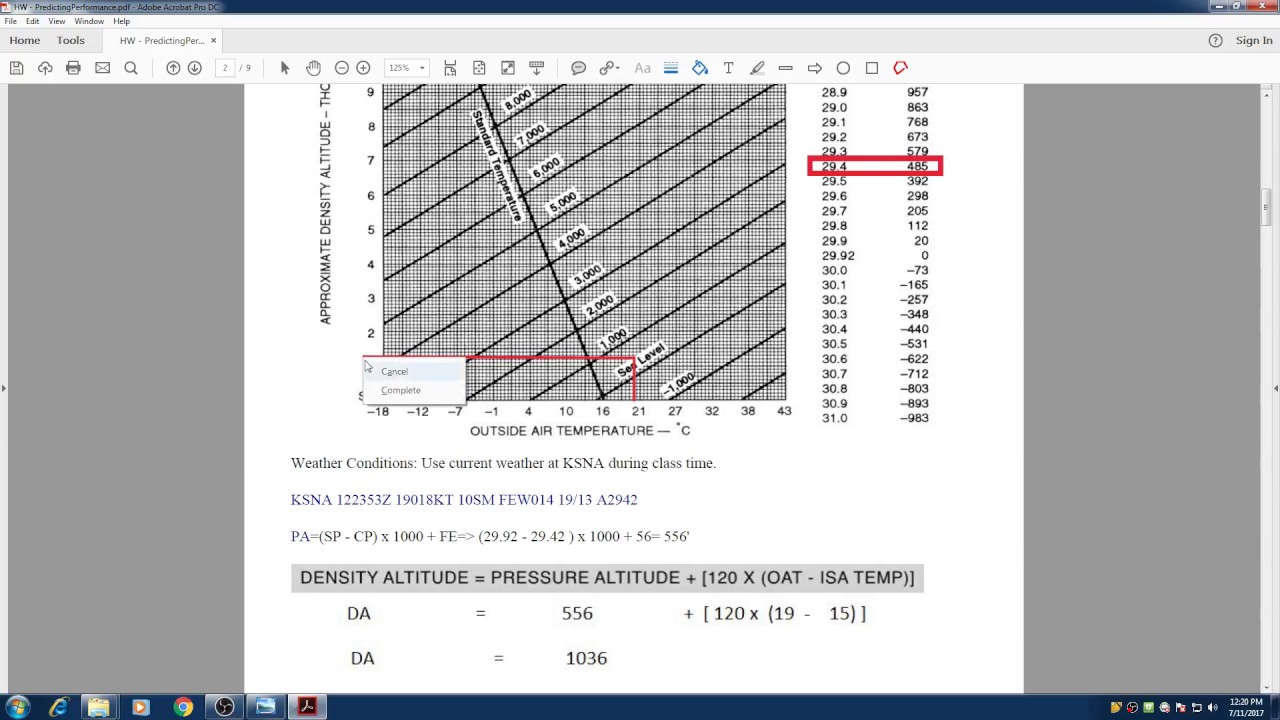Add a sticky note comment
The height and width of the screenshot is (720, 1280).
[x=578, y=68]
